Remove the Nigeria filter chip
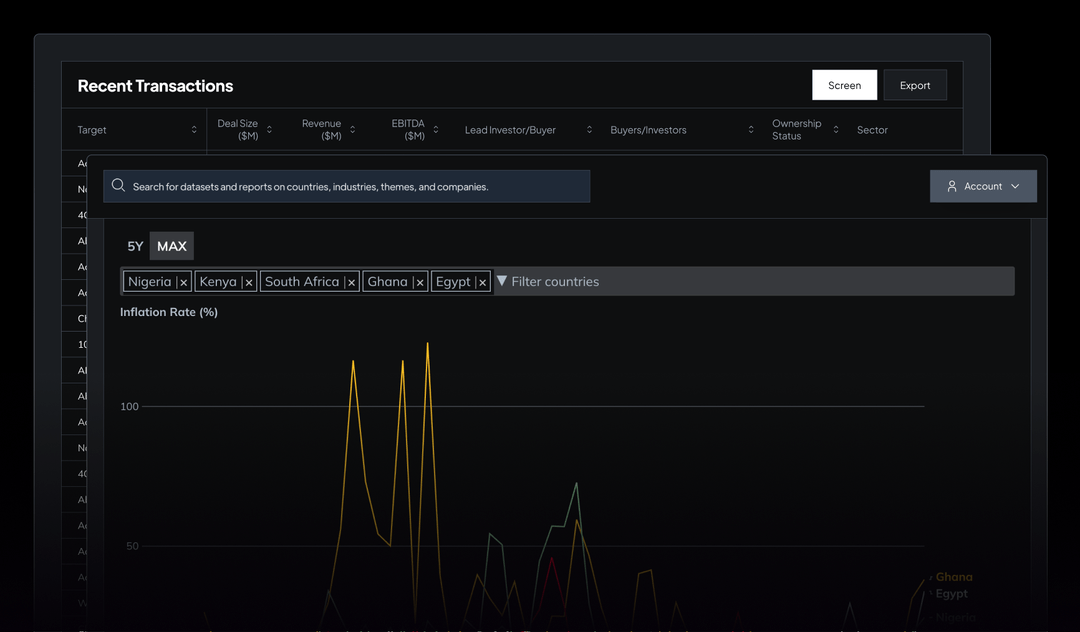 click(x=183, y=281)
